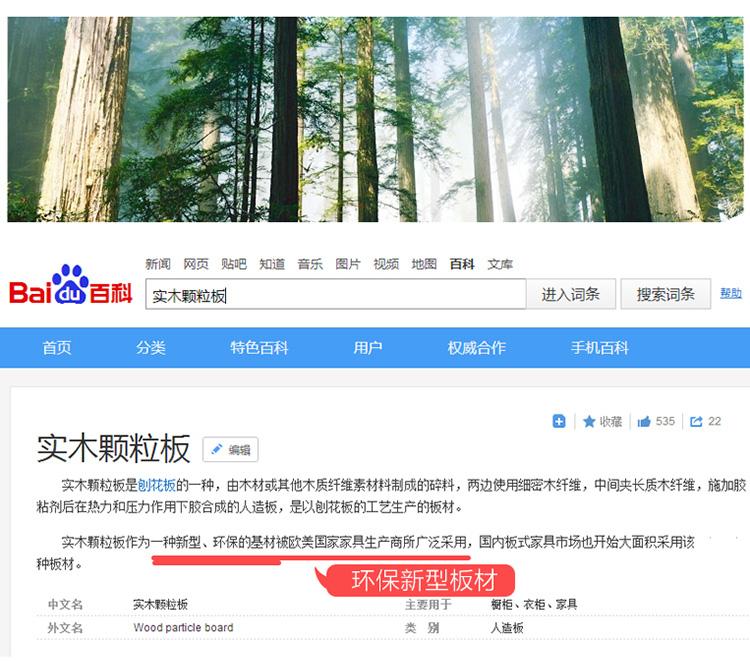Follow the 刨花板 hyperlink in the article

(x=156, y=485)
